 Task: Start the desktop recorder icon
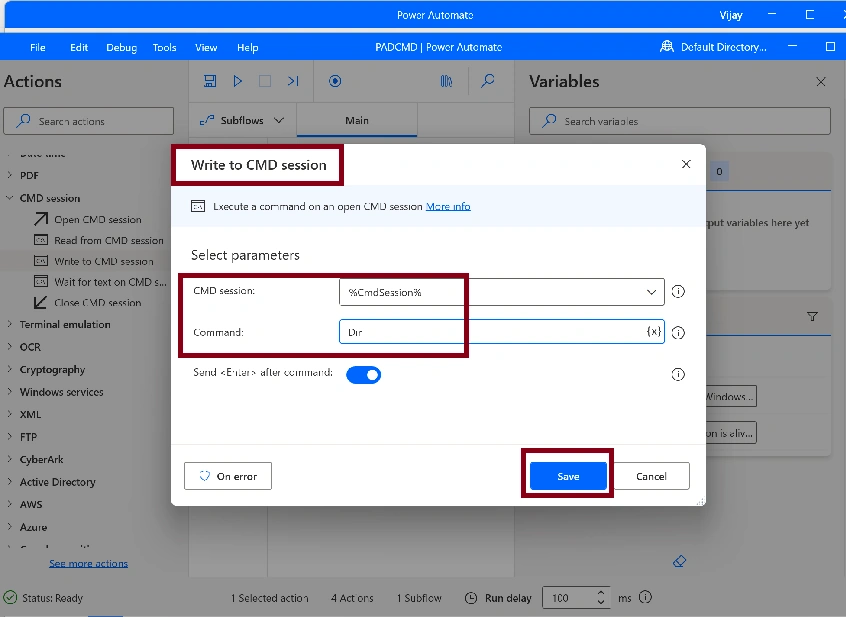[335, 81]
